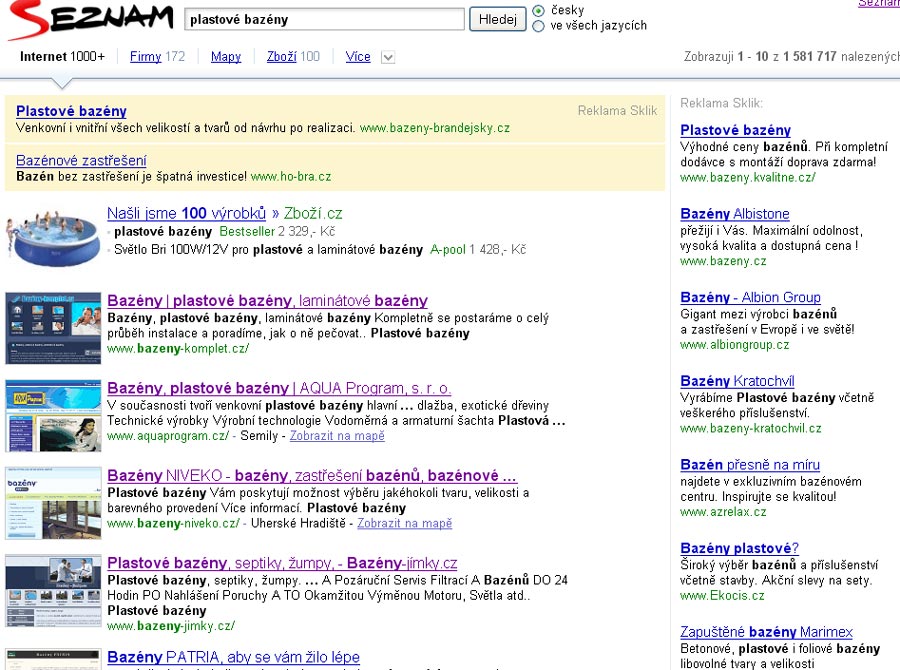This screenshot has height=670, width=900.
Task: Select the 've všech jazycích' radio button
Action: 538,26
